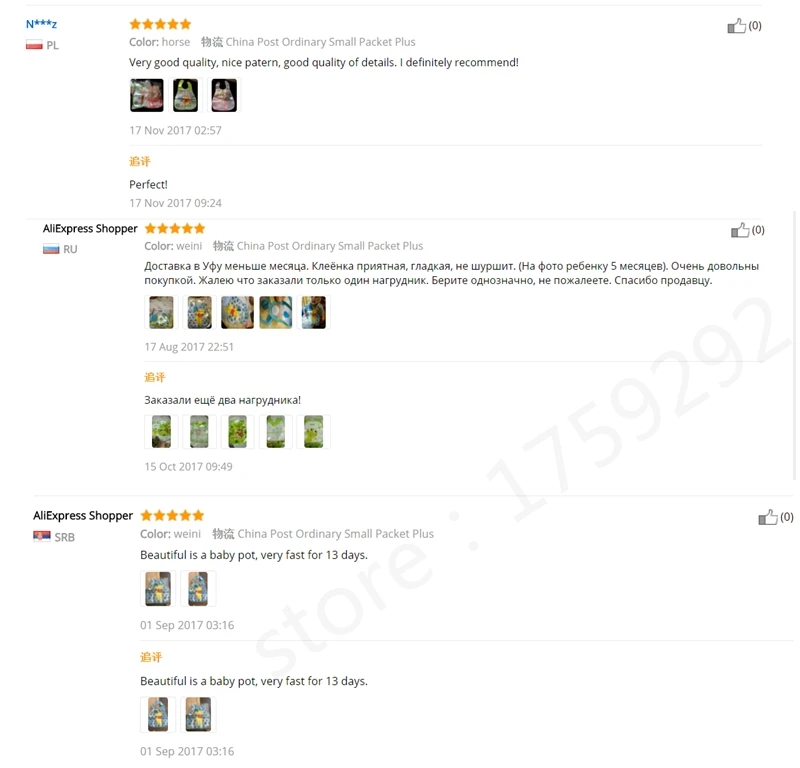Viewport: 800px width, 768px height.
Task: Click the Serbian flag icon next to SRB
Action: 42,536
